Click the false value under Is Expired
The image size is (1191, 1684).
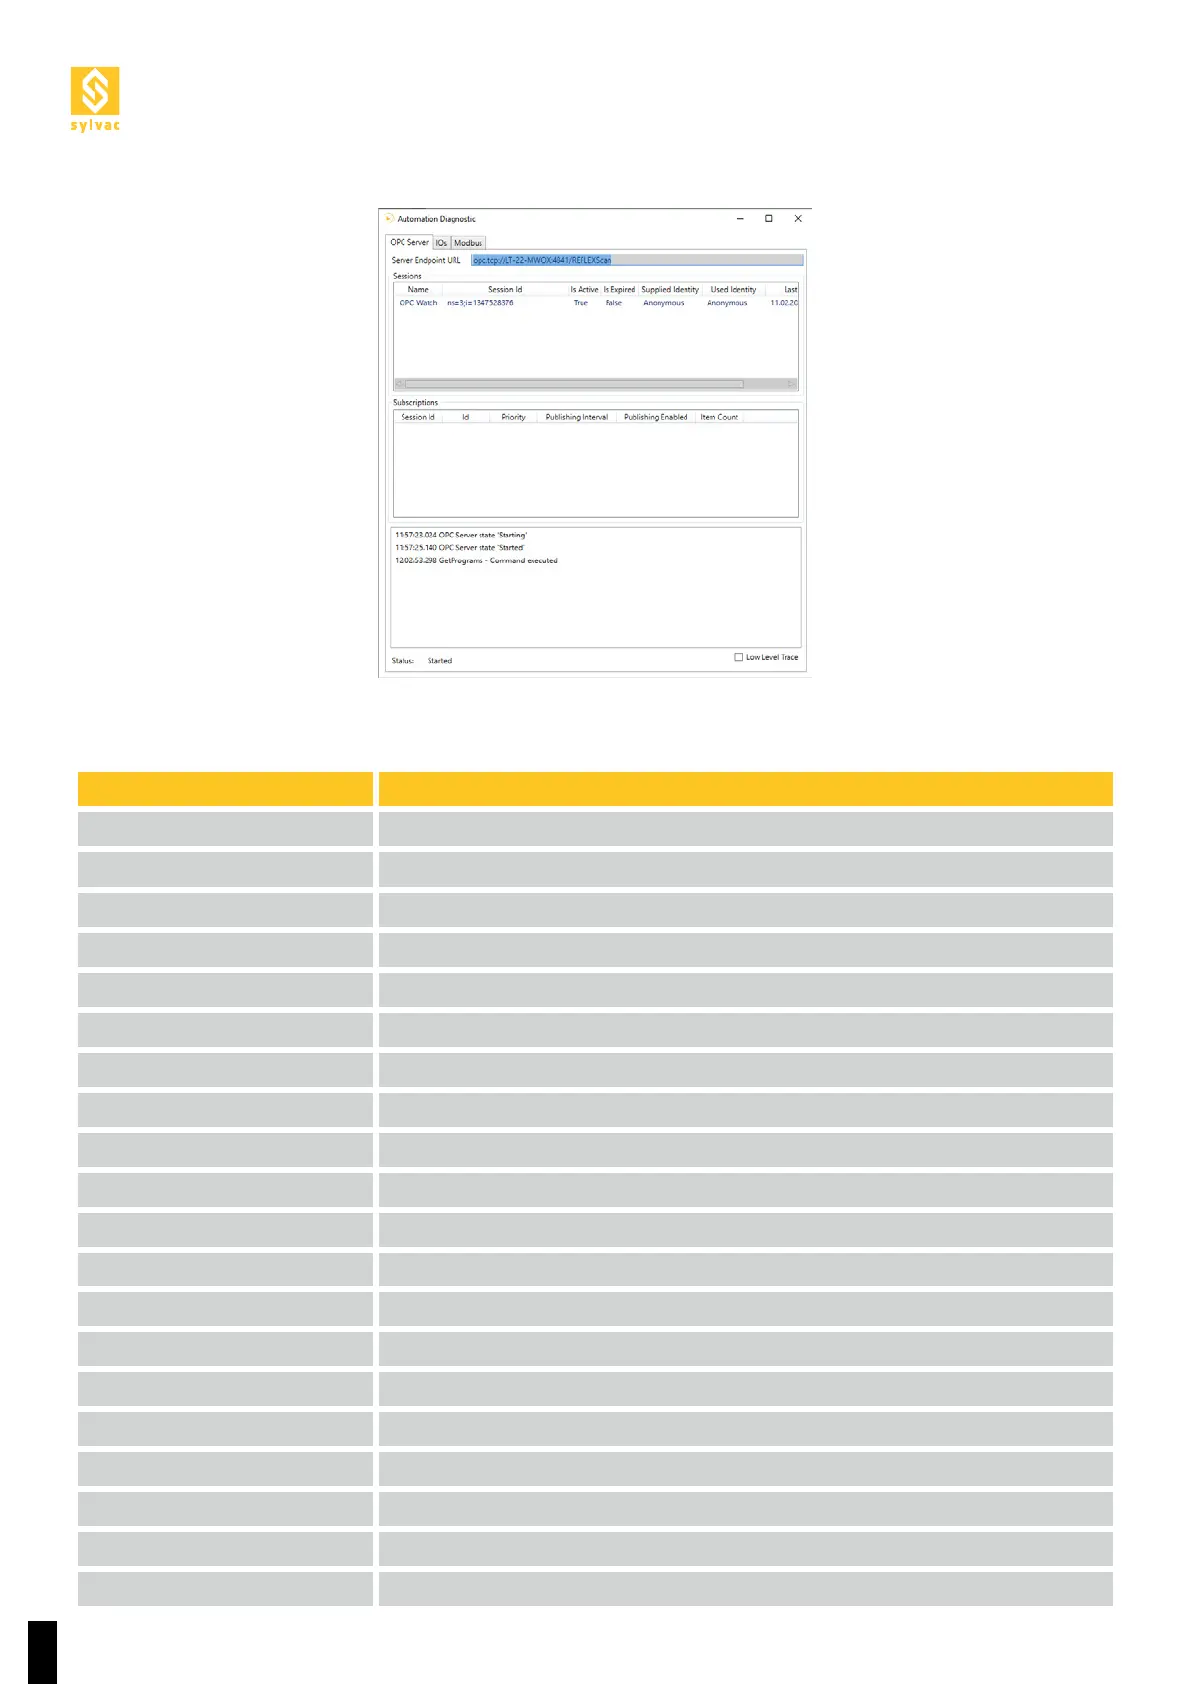tap(614, 303)
